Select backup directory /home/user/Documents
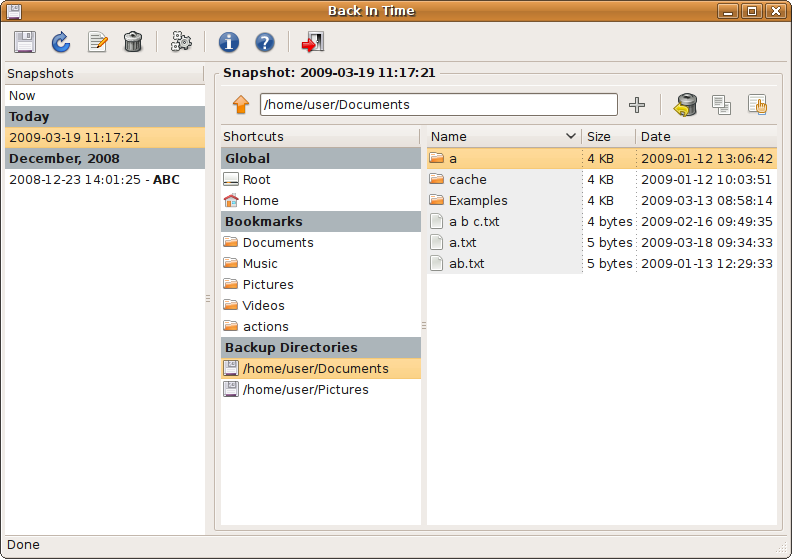The width and height of the screenshot is (792, 559). coord(321,369)
